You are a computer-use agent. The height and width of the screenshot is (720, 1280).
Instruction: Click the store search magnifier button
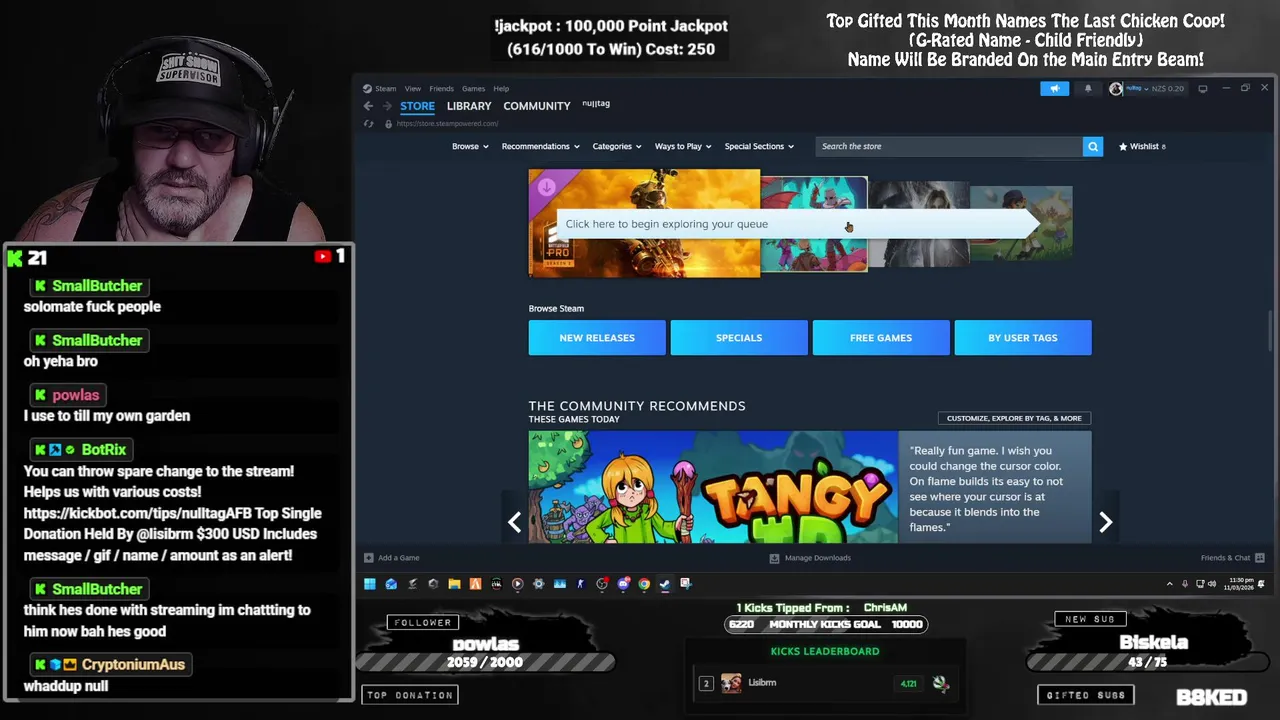tap(1093, 146)
